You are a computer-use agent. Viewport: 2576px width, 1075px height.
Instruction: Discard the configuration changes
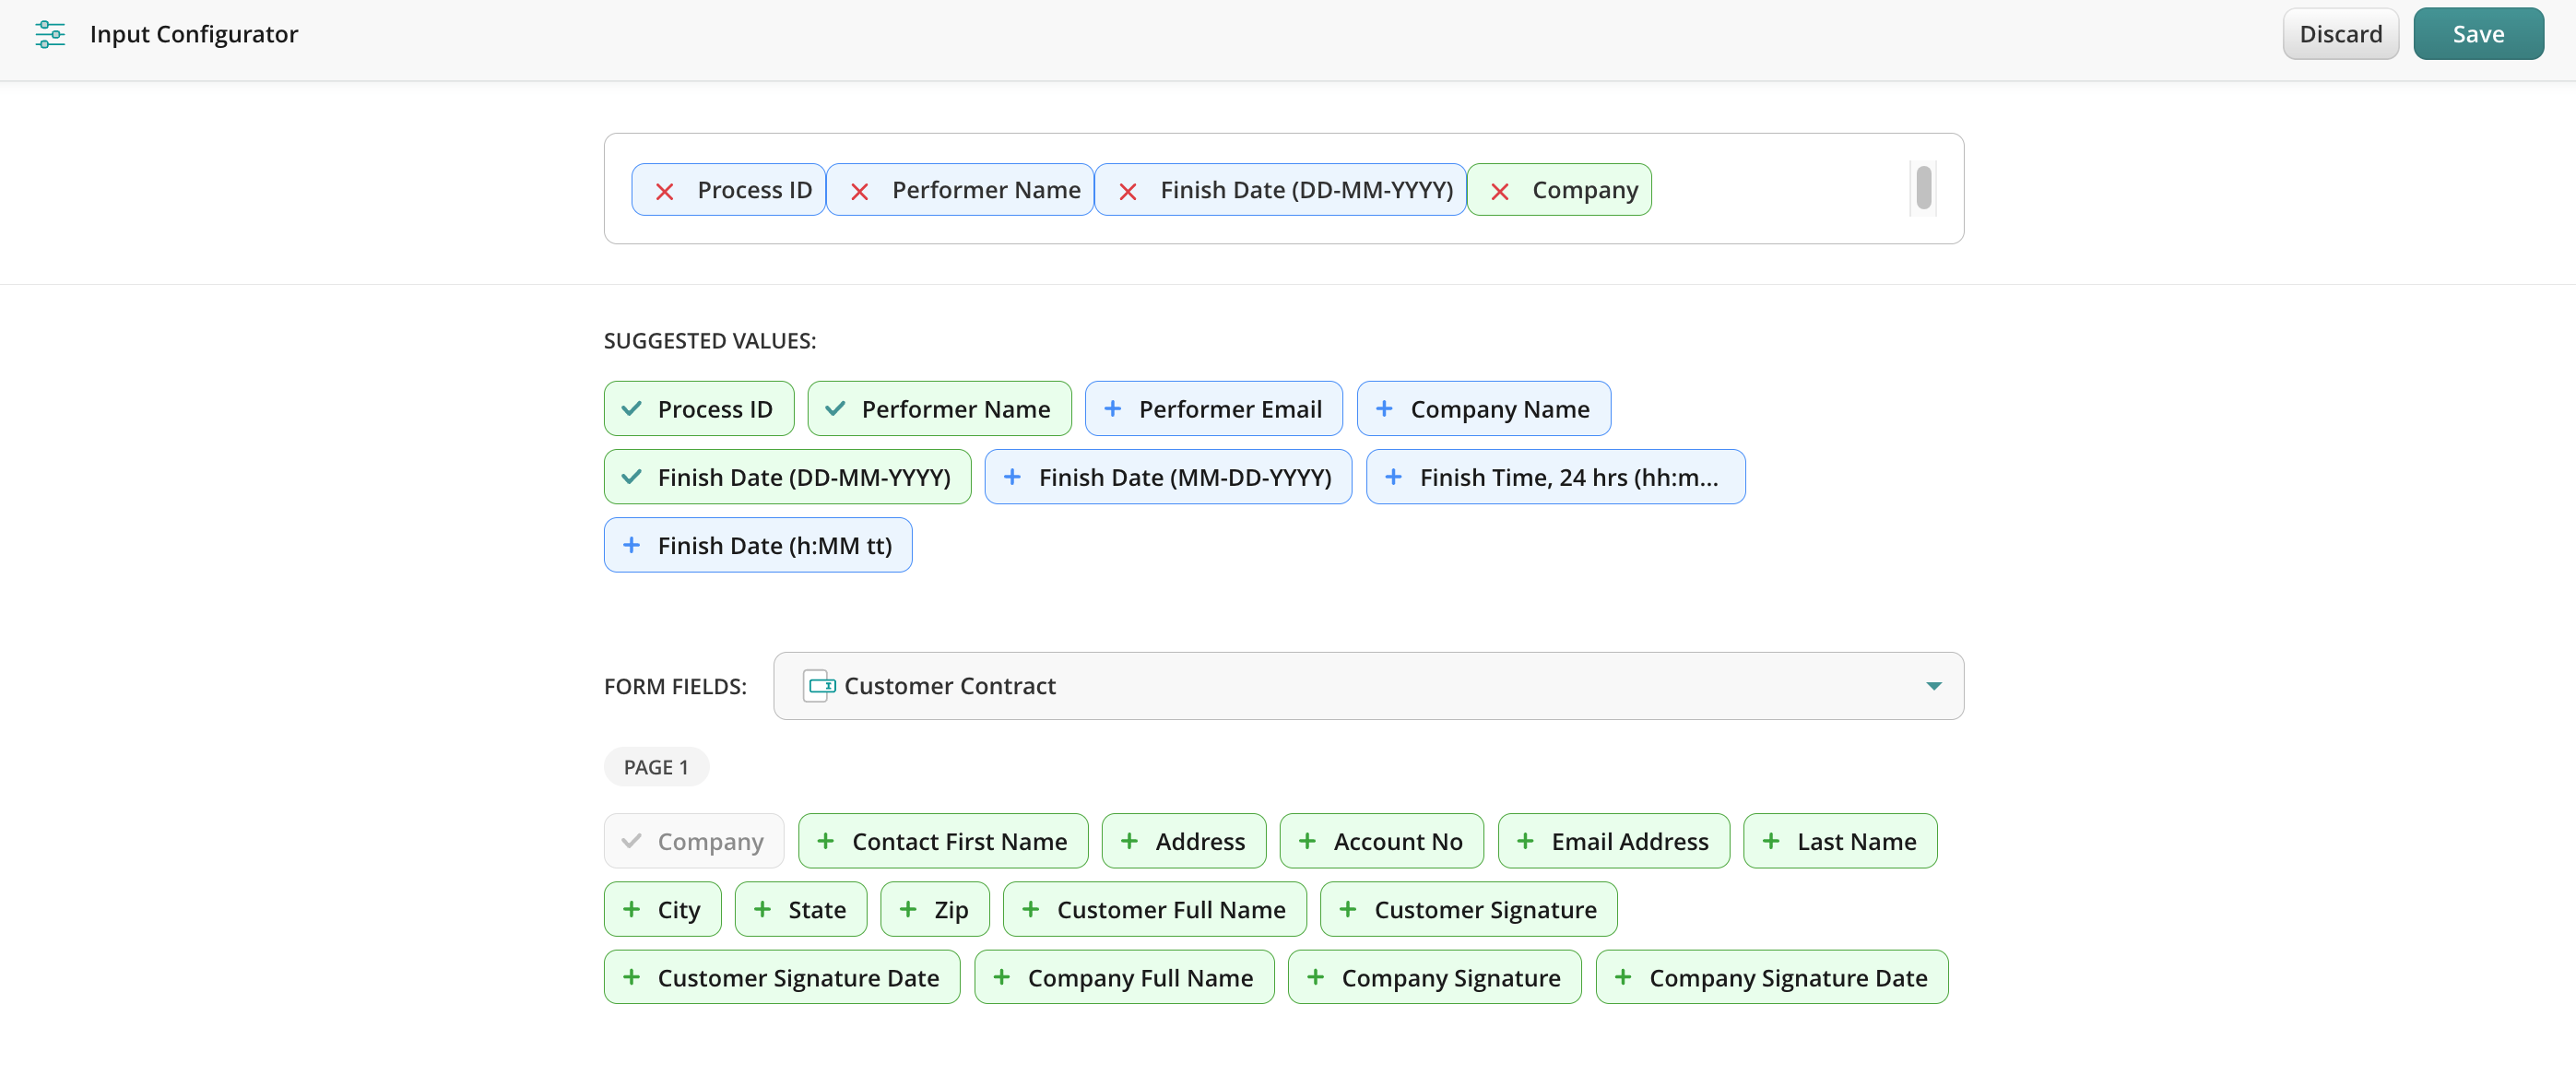2340,34
